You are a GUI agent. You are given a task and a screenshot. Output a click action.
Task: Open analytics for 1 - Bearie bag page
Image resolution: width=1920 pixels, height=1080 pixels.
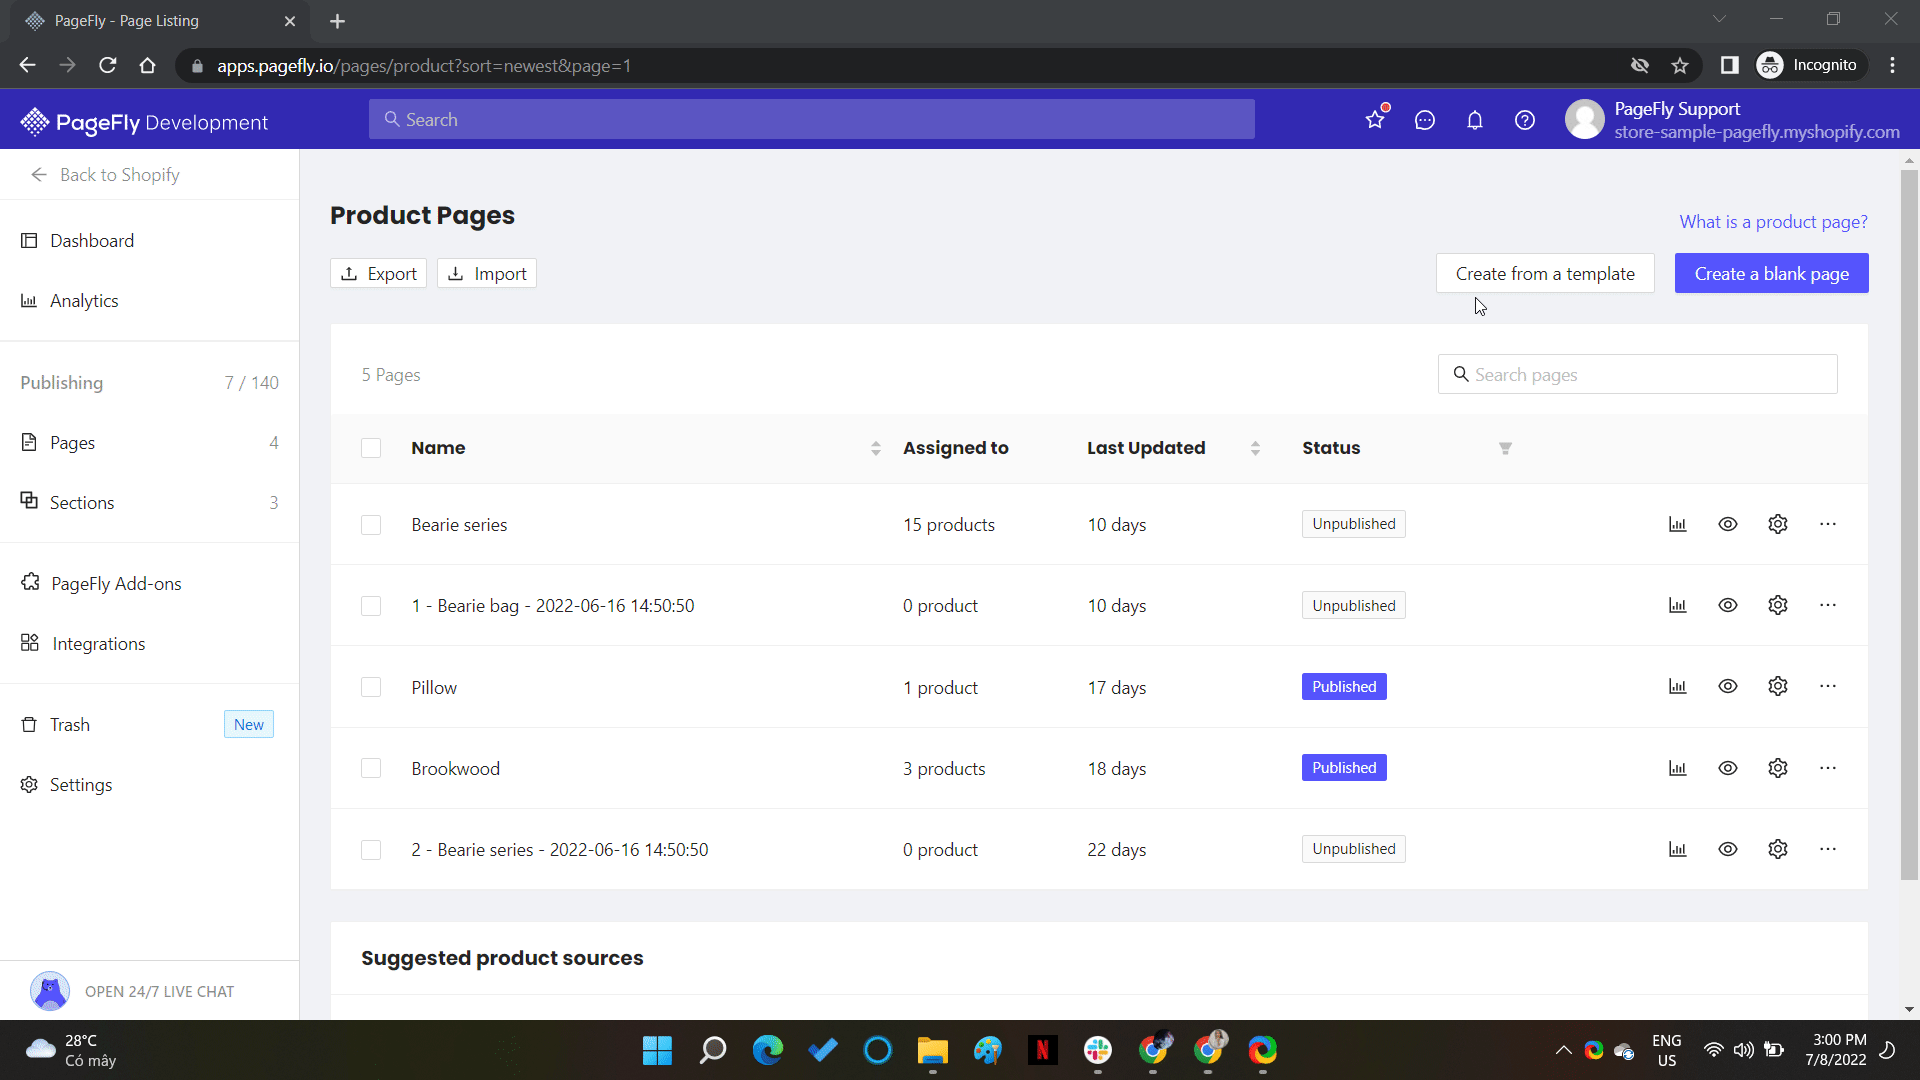tap(1678, 605)
